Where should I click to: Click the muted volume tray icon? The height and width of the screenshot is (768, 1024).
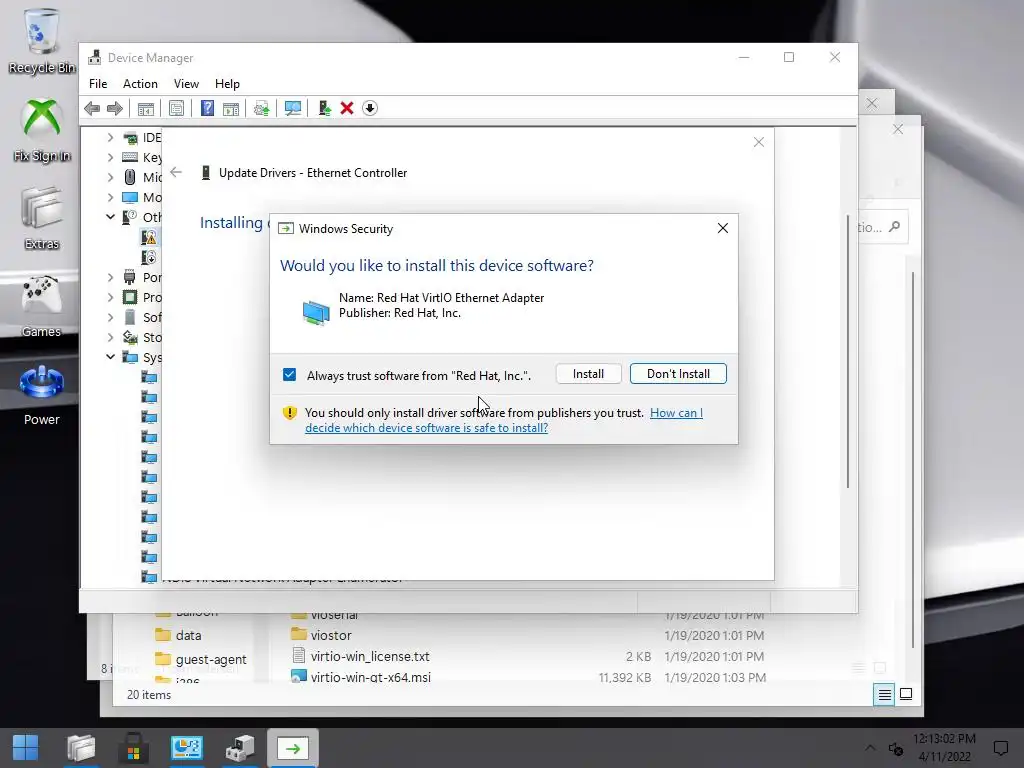coord(896,749)
